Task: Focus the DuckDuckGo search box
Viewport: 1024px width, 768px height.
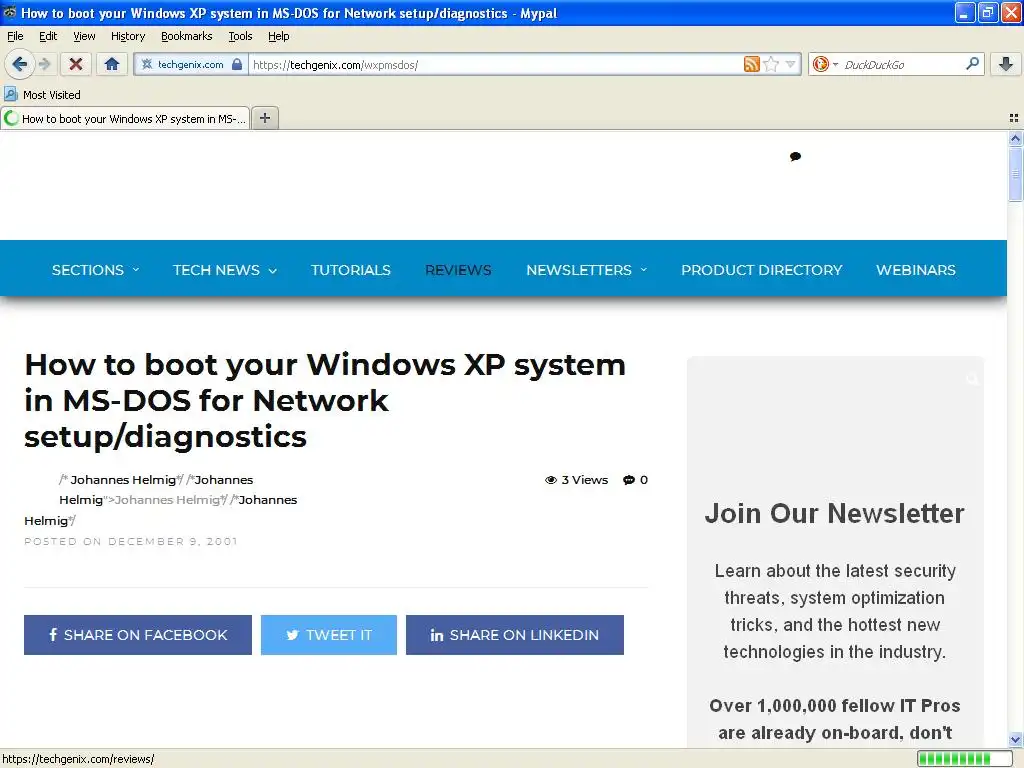Action: 901,64
